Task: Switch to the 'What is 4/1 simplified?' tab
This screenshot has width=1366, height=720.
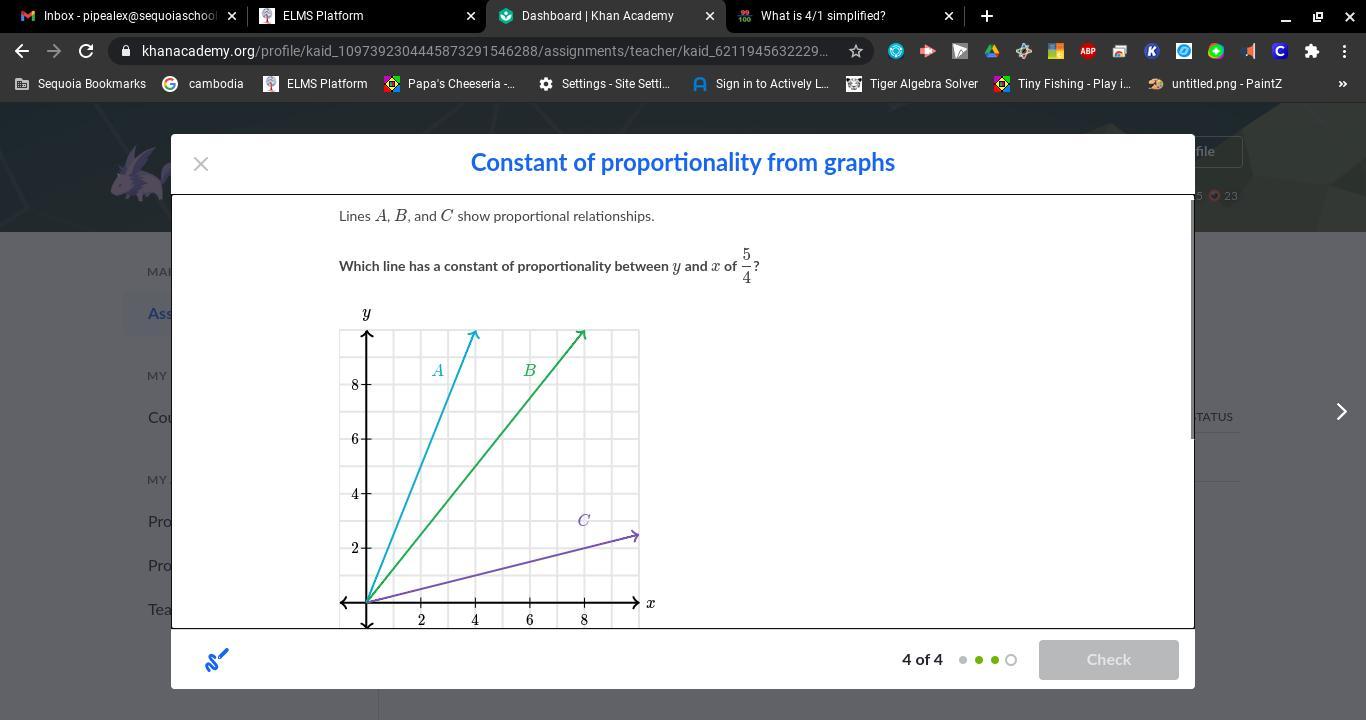Action: [843, 16]
